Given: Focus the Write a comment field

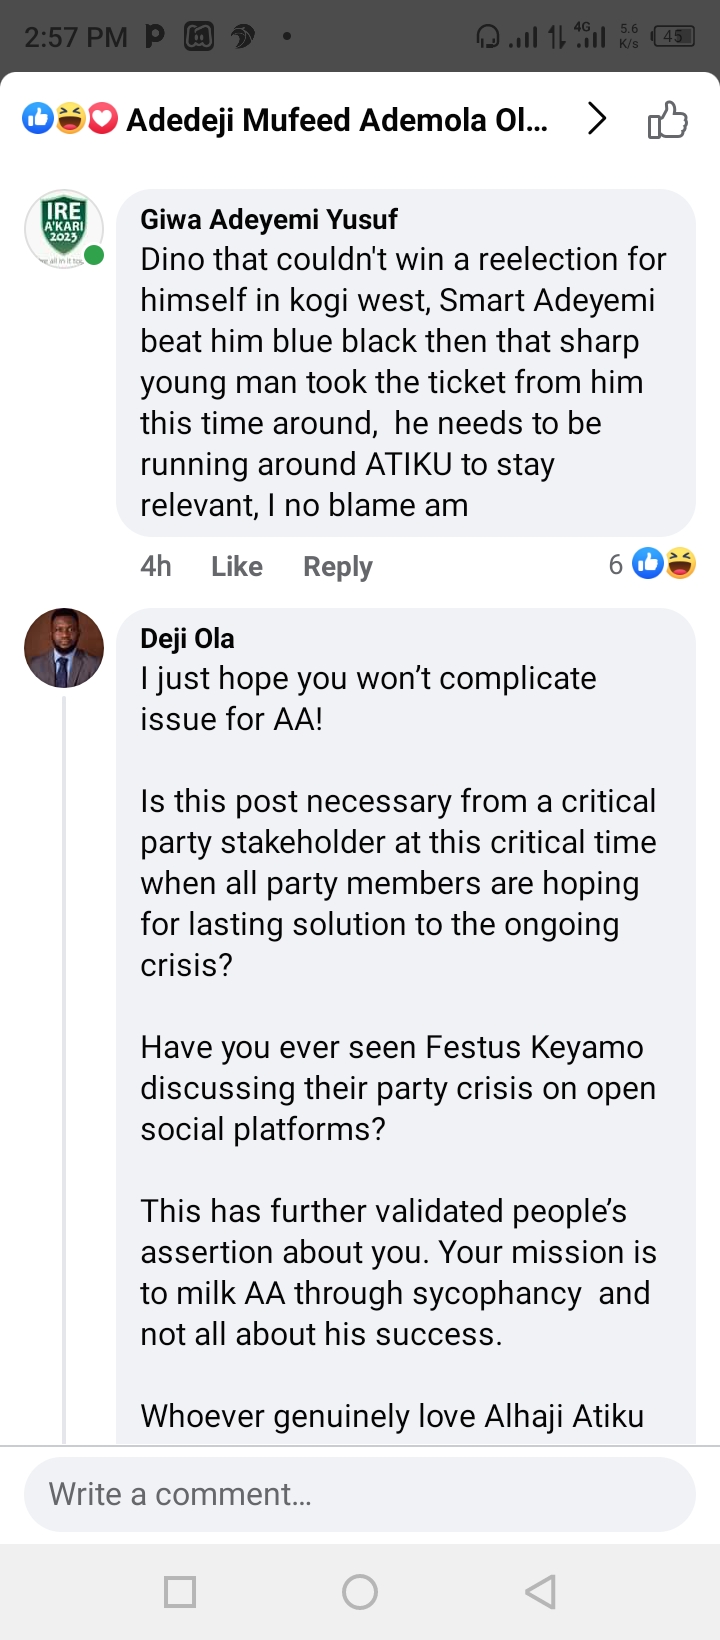Looking at the screenshot, I should pyautogui.click(x=360, y=1494).
